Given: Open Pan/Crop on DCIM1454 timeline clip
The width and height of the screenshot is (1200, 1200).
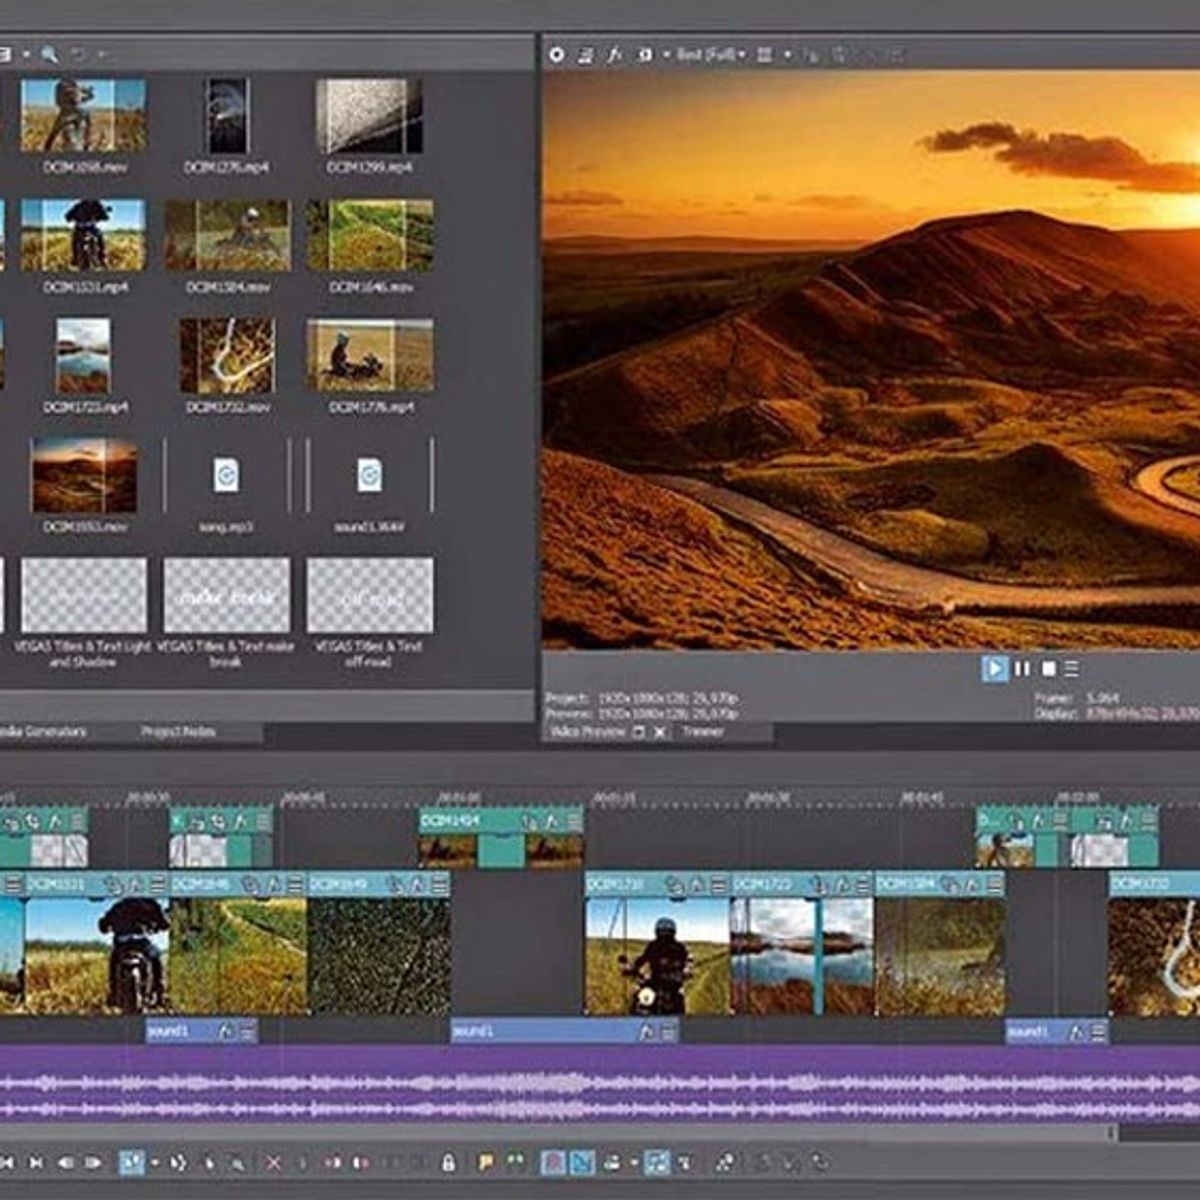Looking at the screenshot, I should pos(531,821).
